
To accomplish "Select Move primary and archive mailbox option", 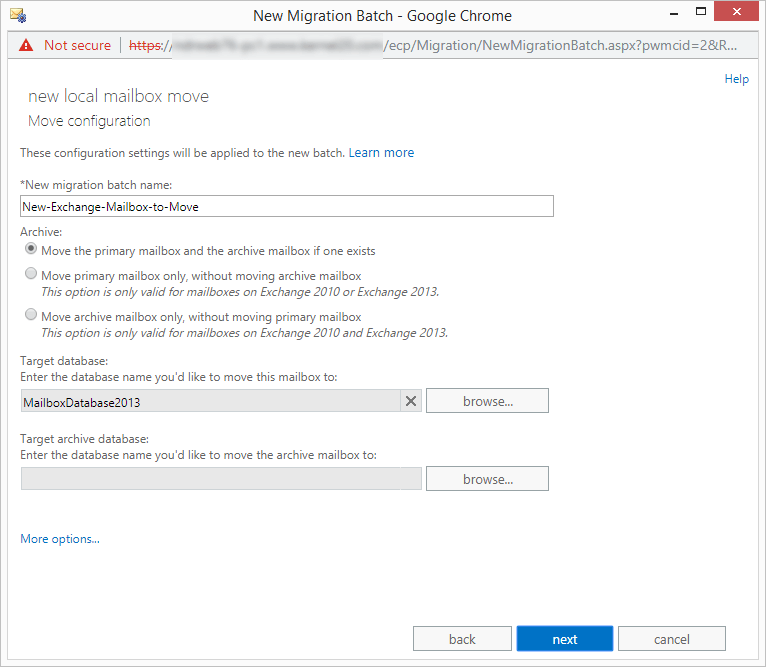I will pos(31,249).
